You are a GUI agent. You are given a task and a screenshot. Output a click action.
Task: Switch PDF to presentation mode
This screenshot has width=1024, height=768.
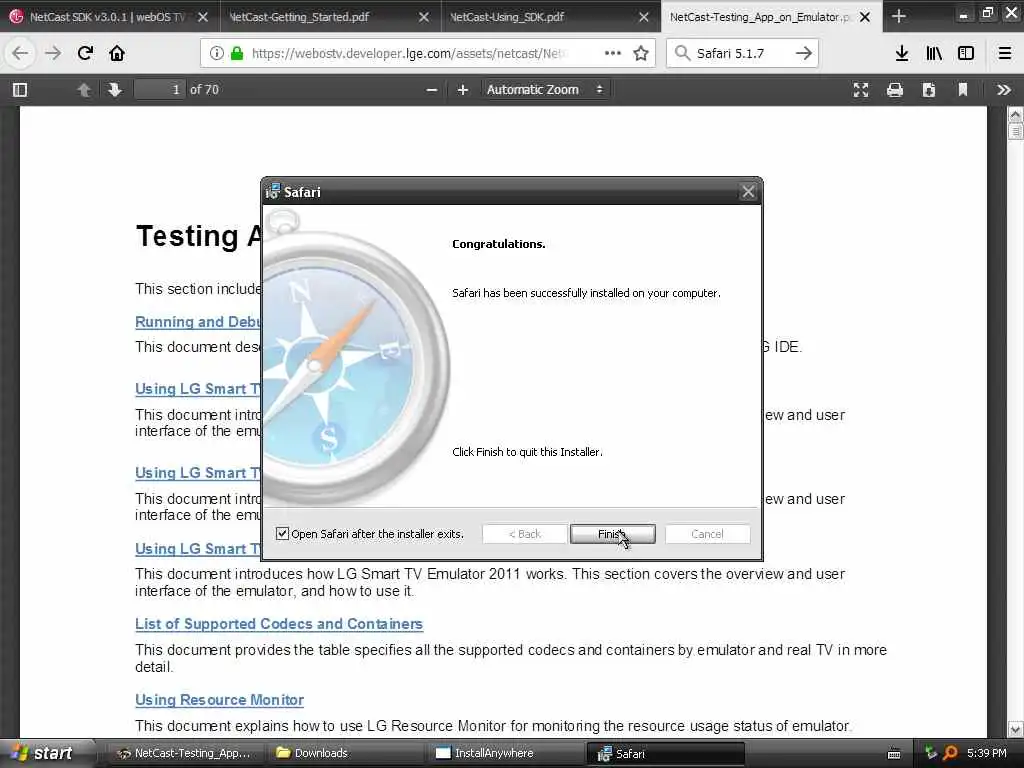coord(861,89)
